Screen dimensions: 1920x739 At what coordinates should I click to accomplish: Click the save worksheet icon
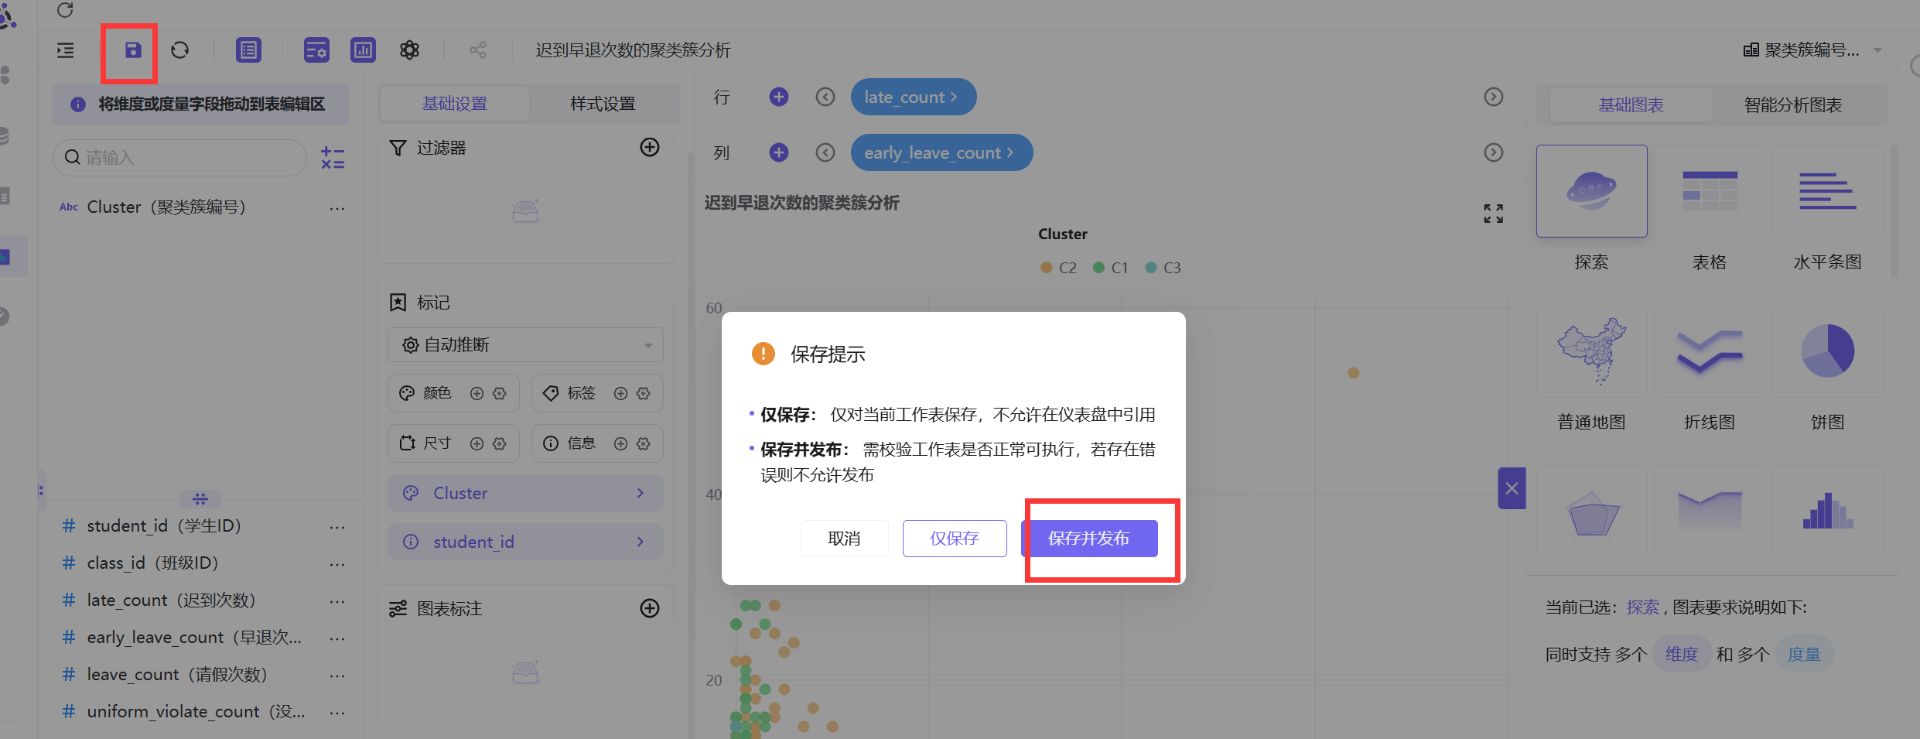(x=132, y=50)
